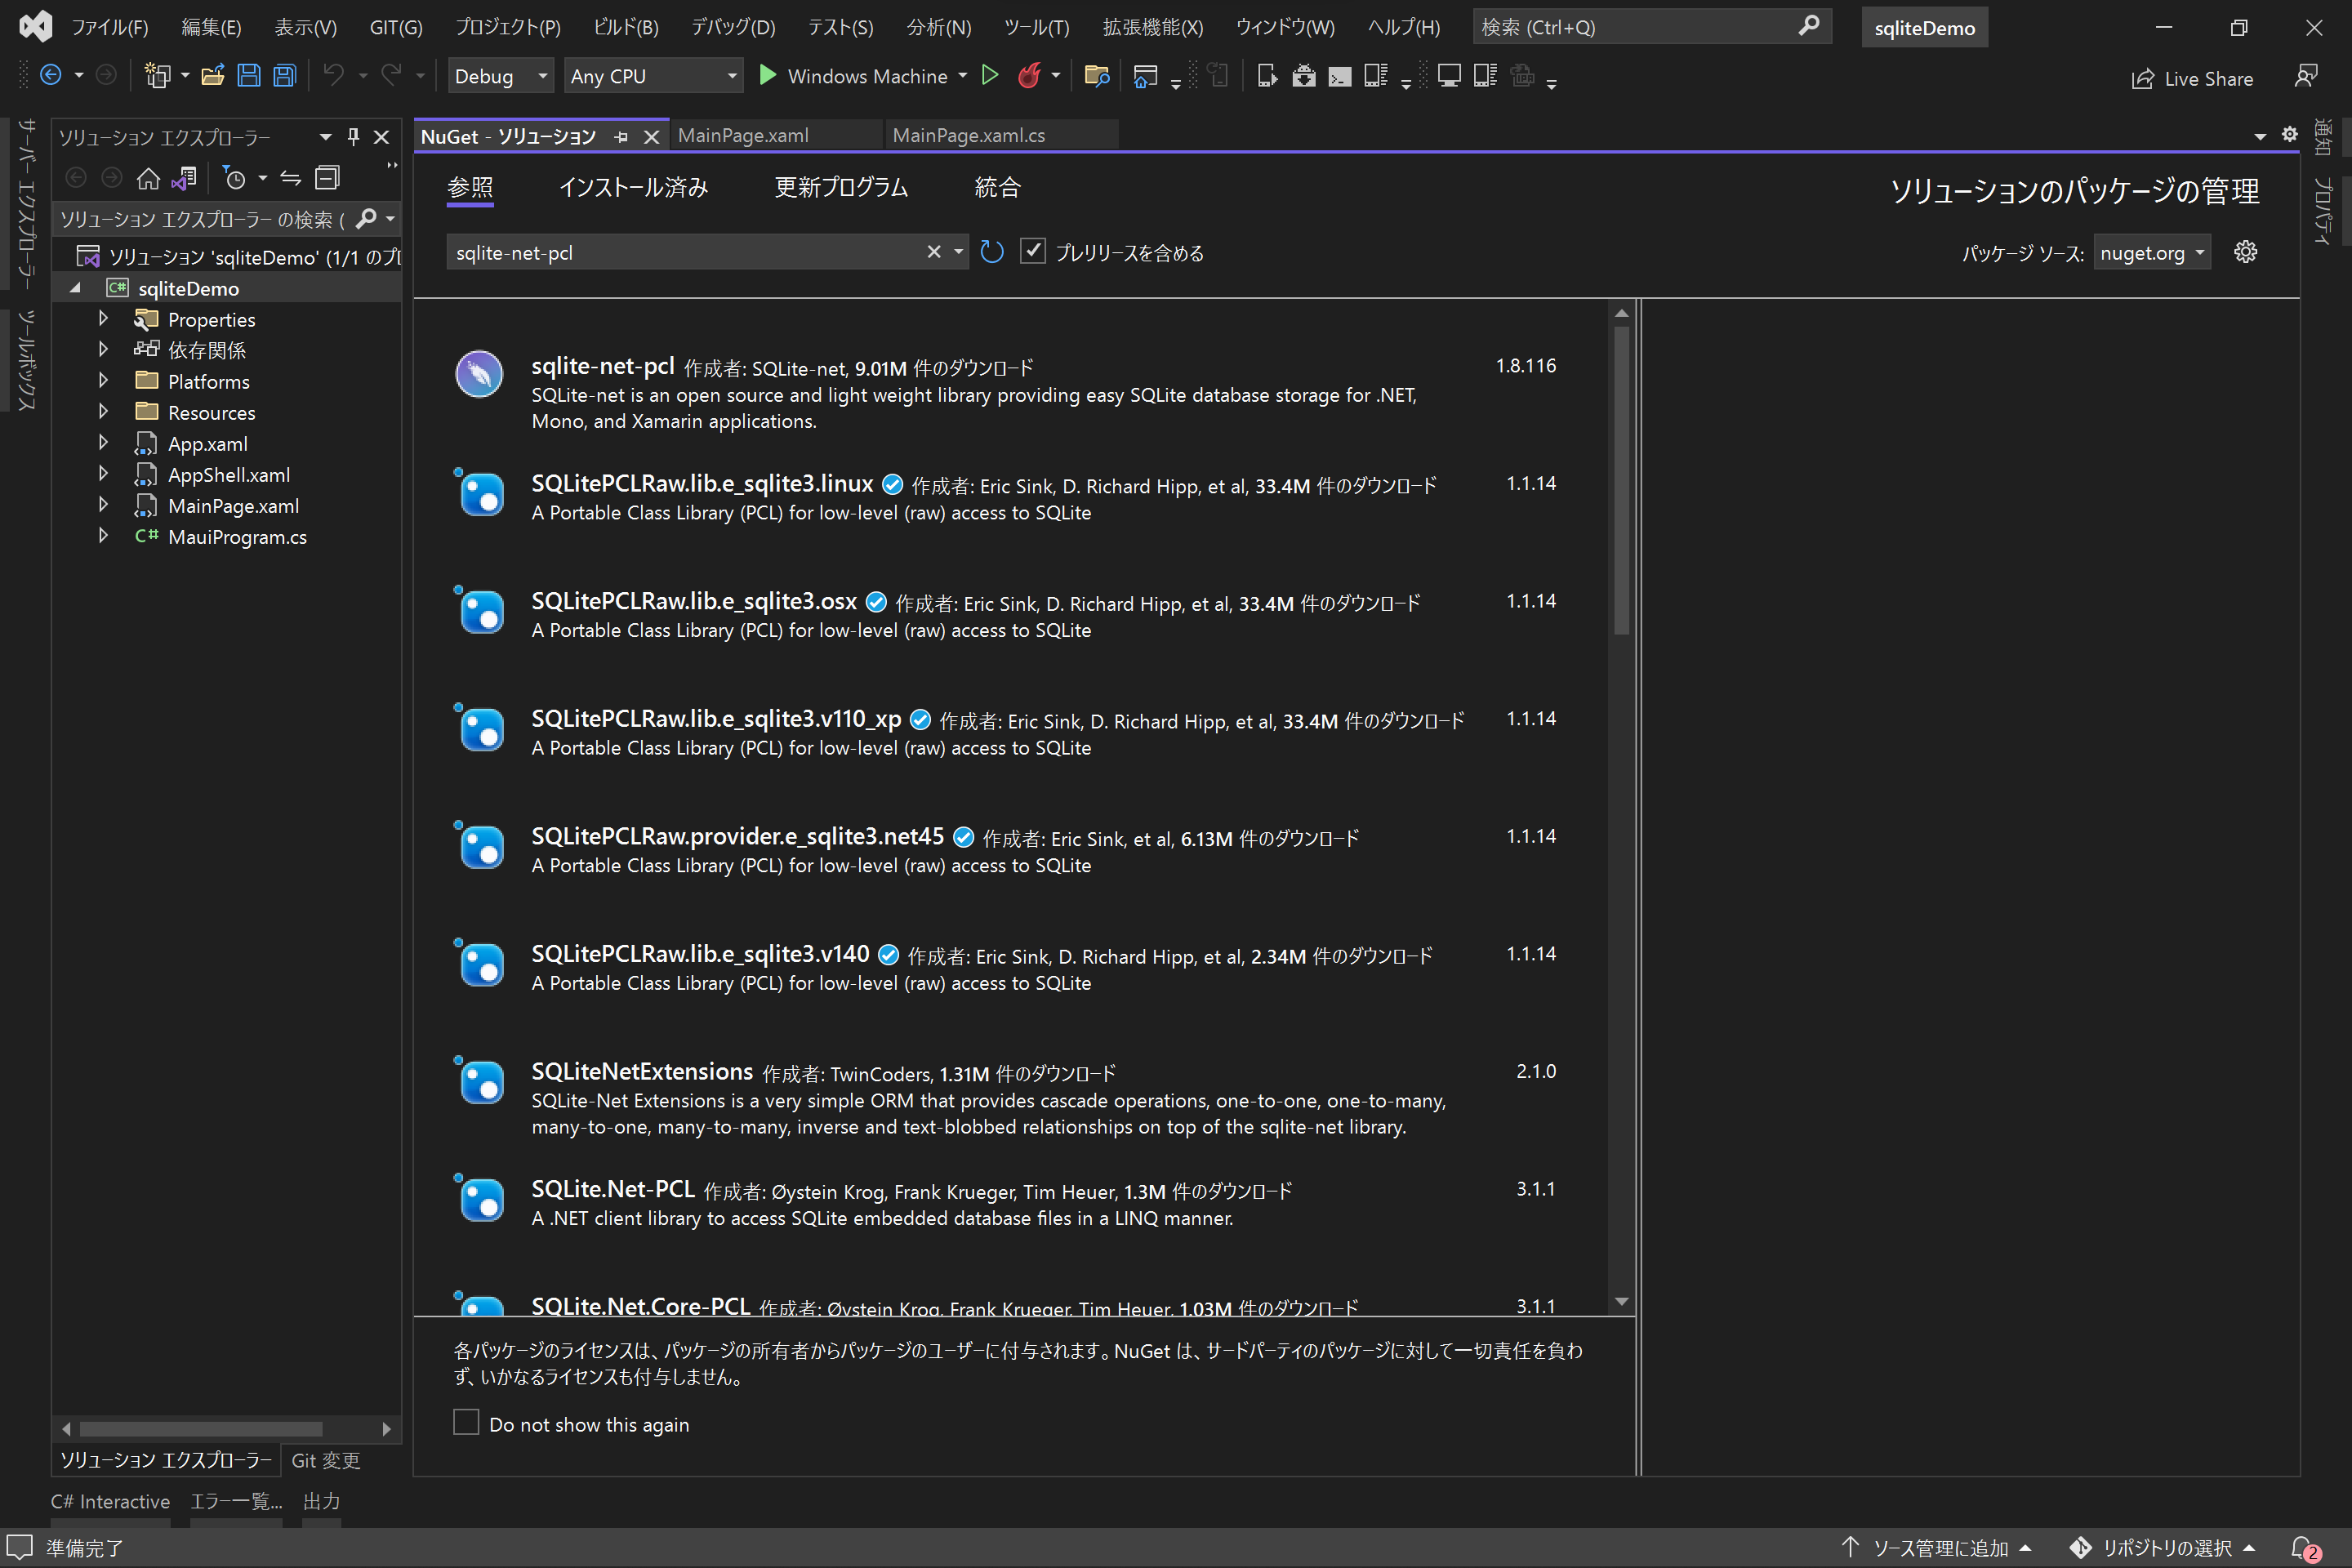Click the Hot Reload flame icon
The height and width of the screenshot is (1568, 2352).
[1029, 76]
